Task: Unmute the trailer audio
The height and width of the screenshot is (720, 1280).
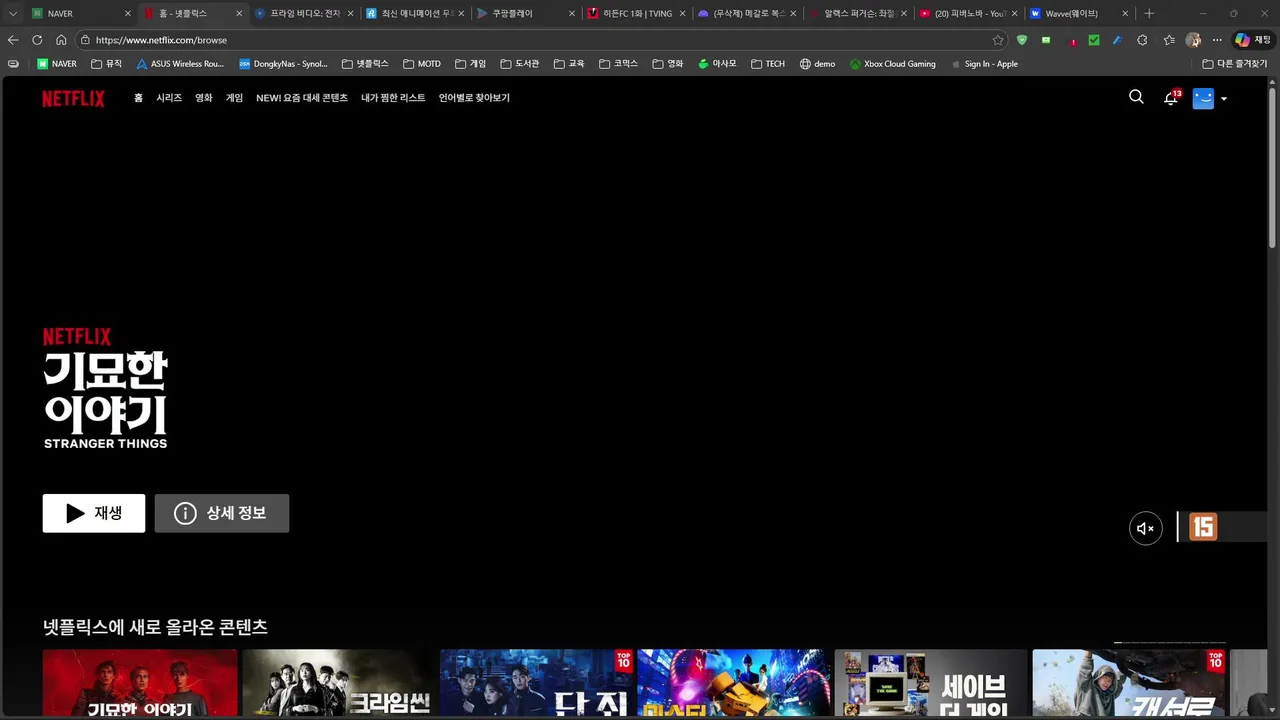Action: [x=1146, y=528]
